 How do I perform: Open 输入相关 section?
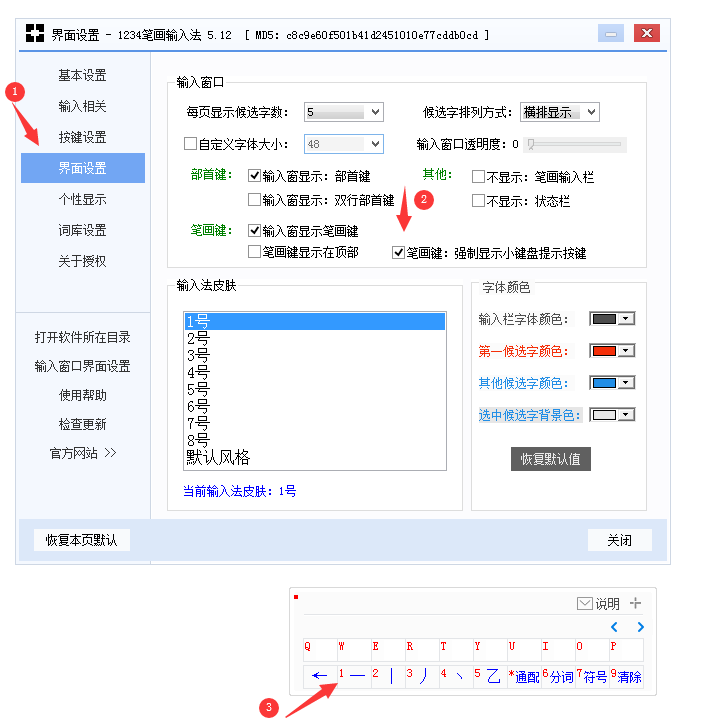click(x=82, y=106)
